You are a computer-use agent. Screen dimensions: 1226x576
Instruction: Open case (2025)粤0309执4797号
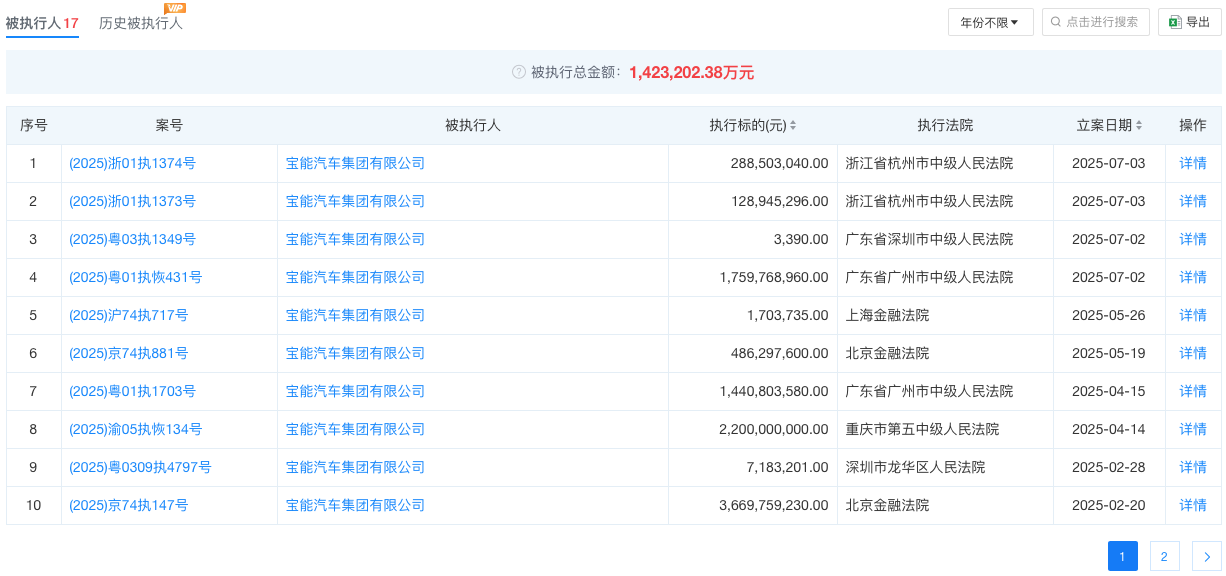[x=140, y=467]
